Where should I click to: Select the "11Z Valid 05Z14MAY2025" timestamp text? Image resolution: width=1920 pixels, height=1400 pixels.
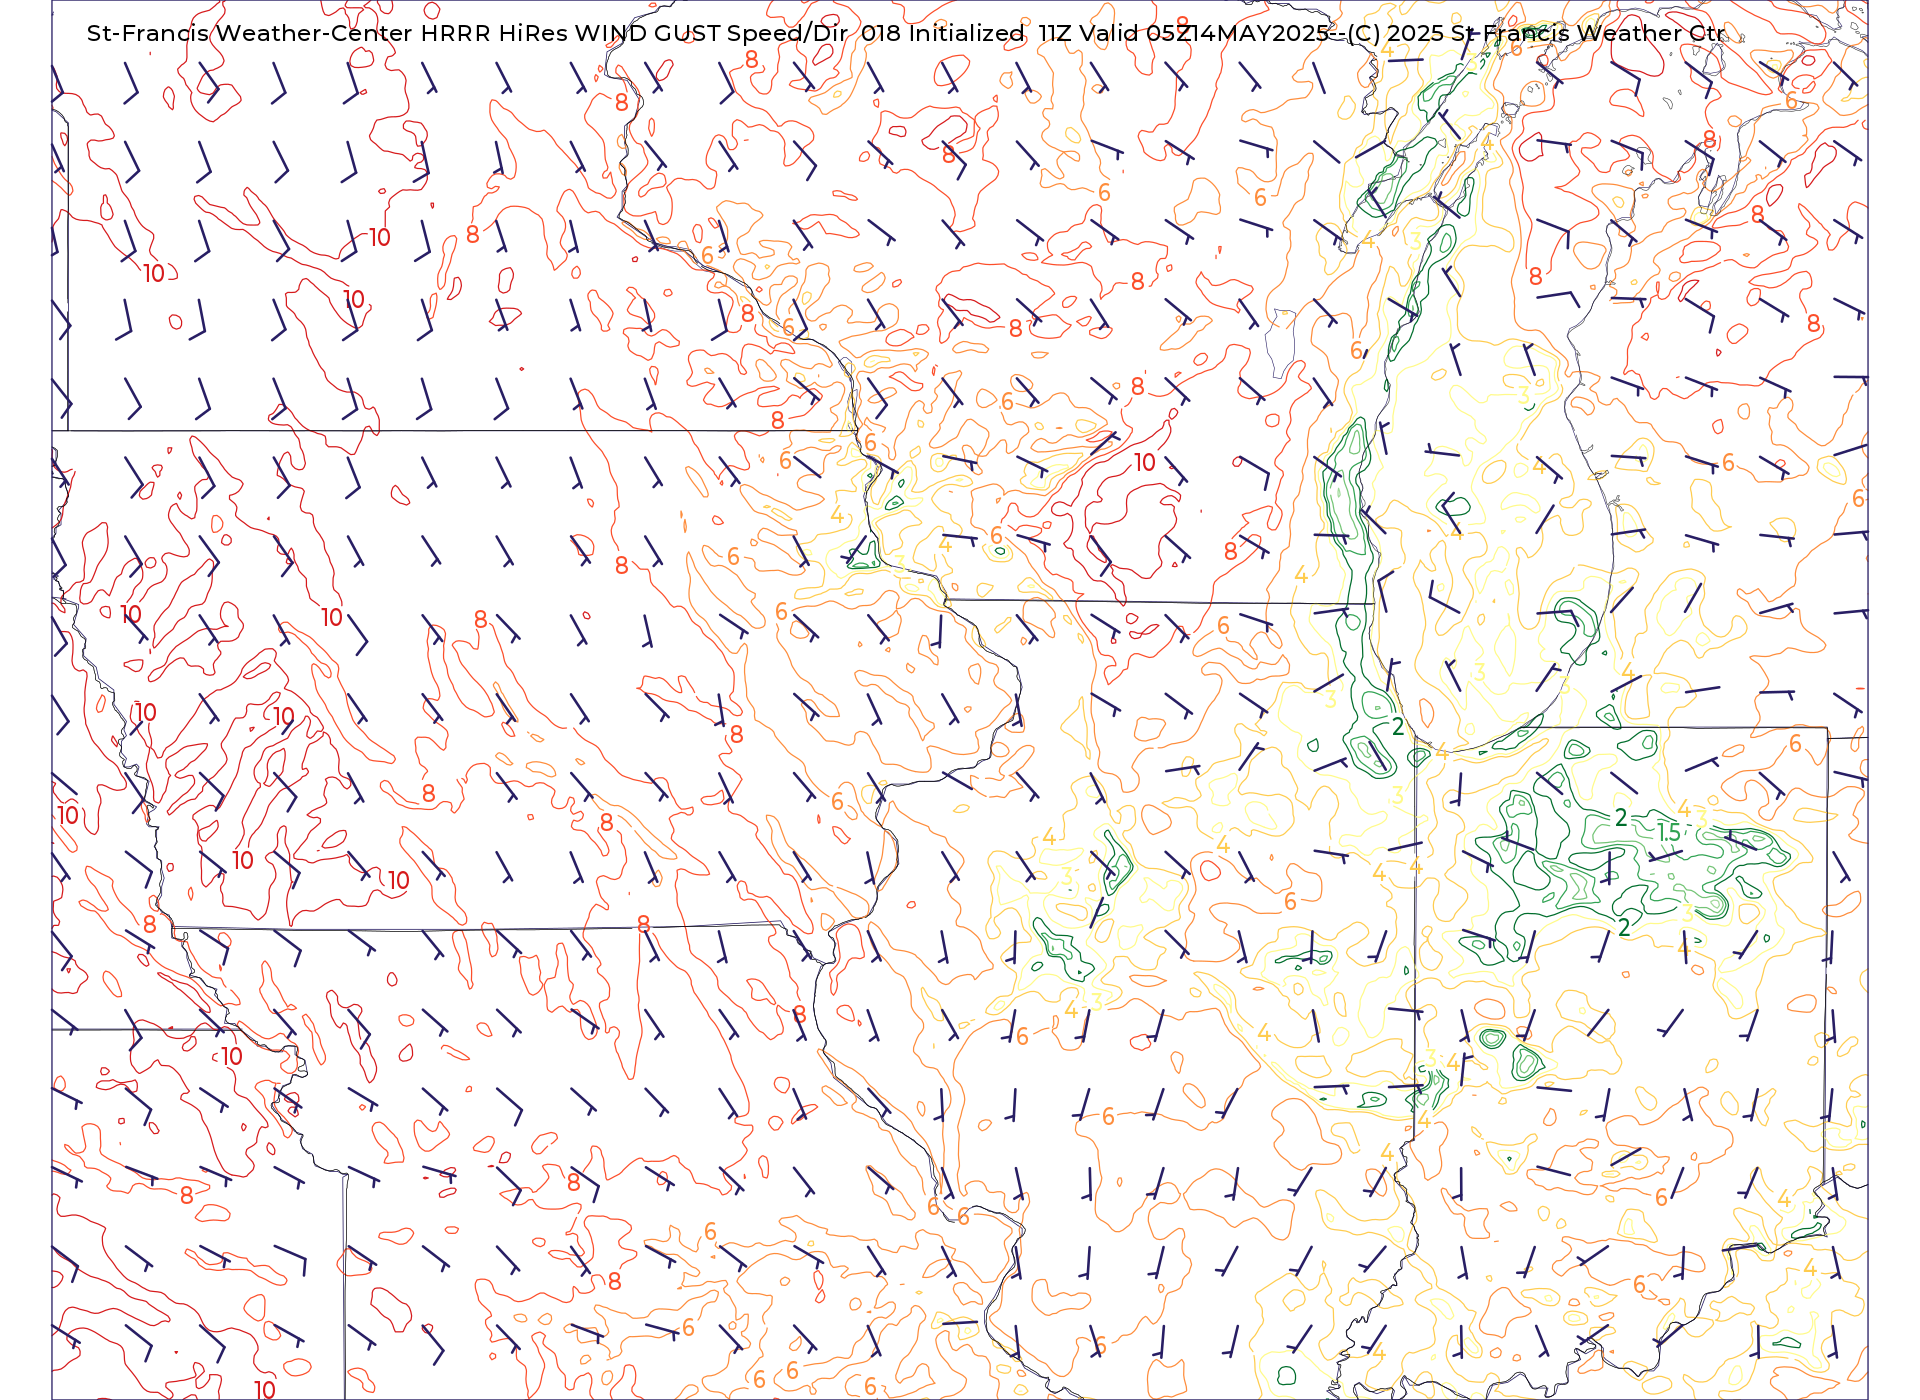click(x=1184, y=33)
